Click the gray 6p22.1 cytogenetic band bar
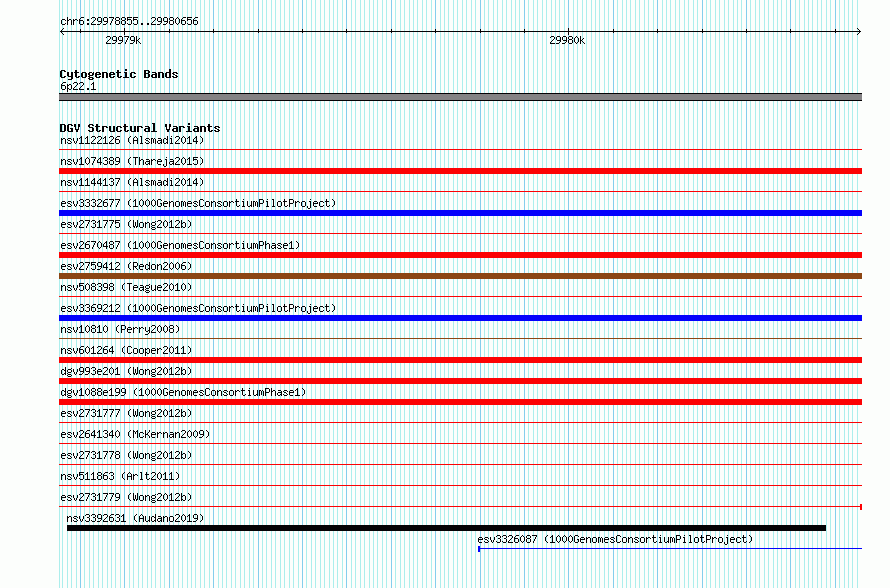This screenshot has width=890, height=588. point(460,97)
